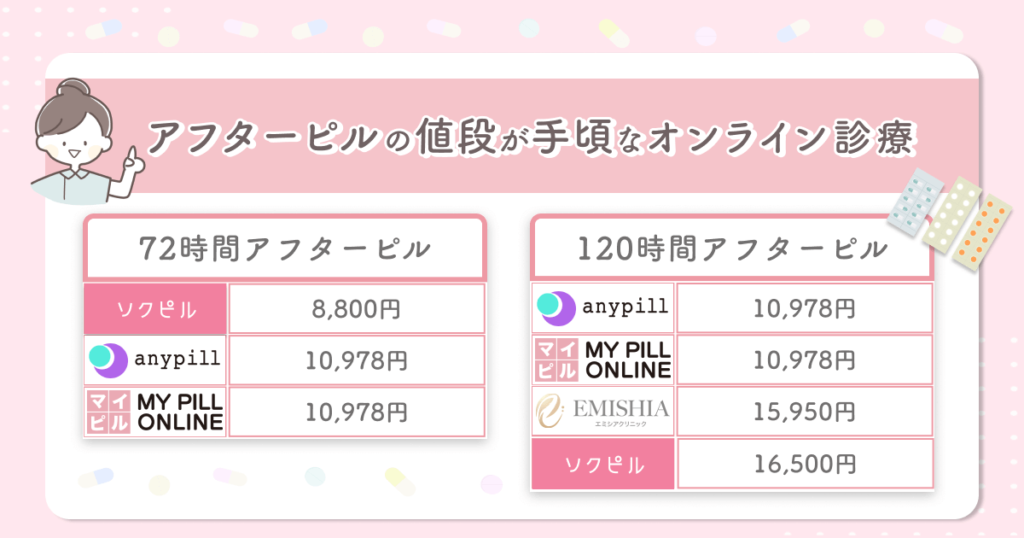1024x538 pixels.
Task: Click the EMISHIA text logo
Action: (621, 409)
